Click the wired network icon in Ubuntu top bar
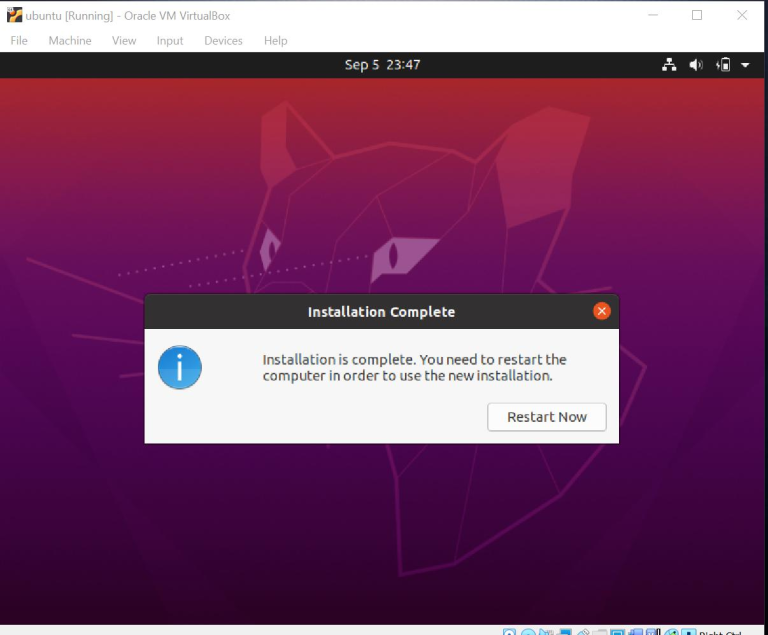This screenshot has height=635, width=768. point(670,65)
